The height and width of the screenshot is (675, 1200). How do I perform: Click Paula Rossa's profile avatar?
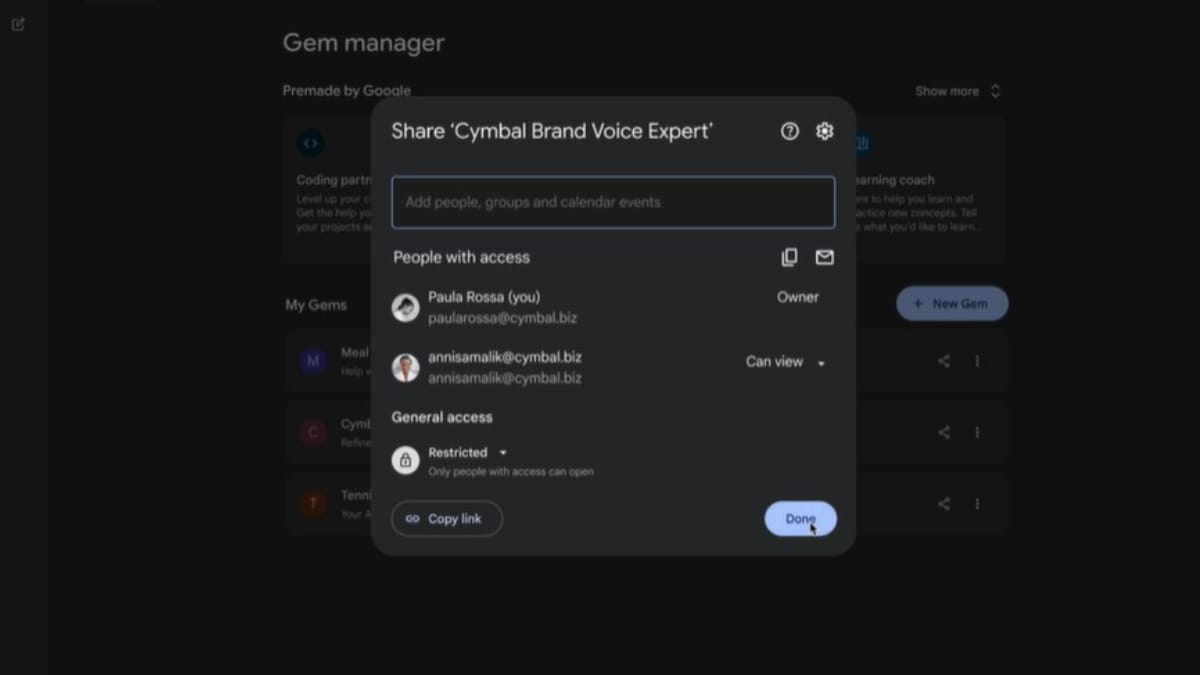(405, 307)
